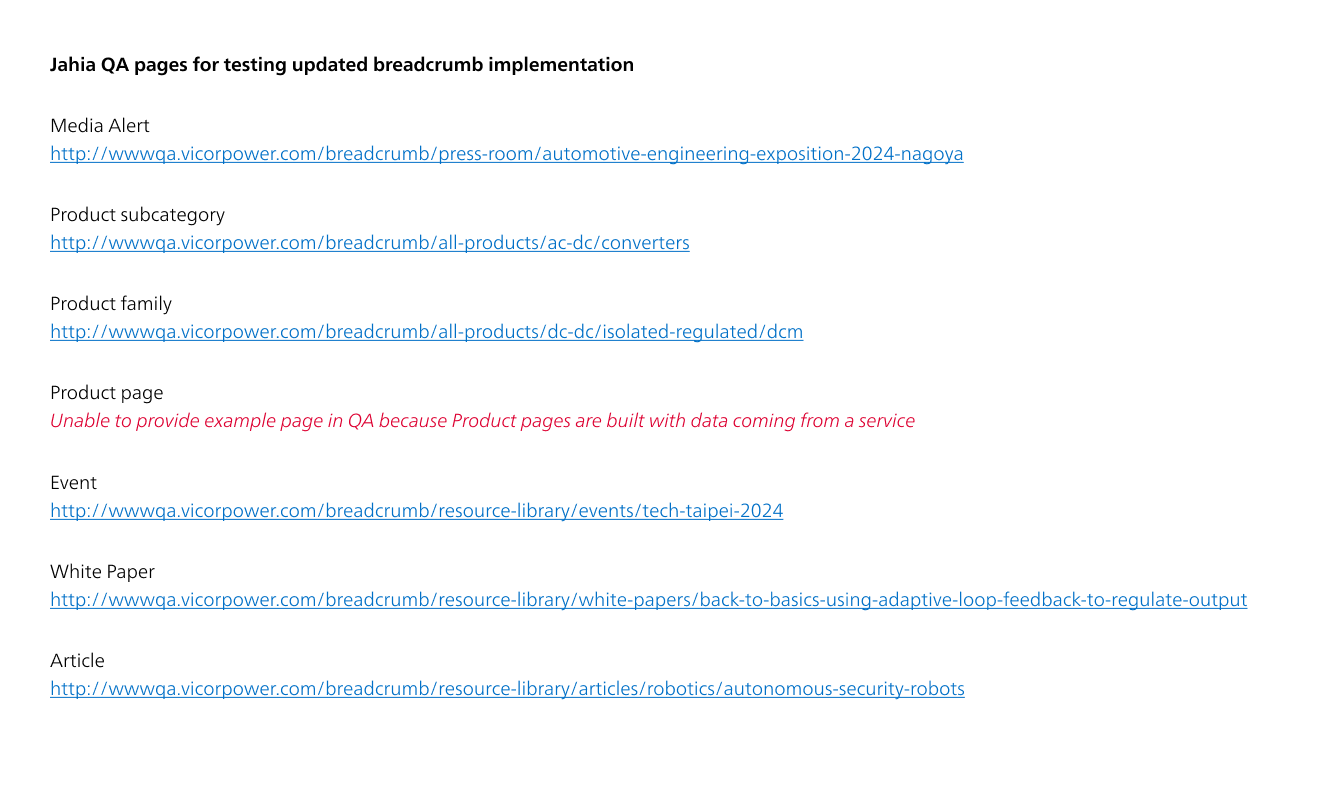Follow the Product family dcm link
Screen dimensions: 1323x802
[x=427, y=332]
